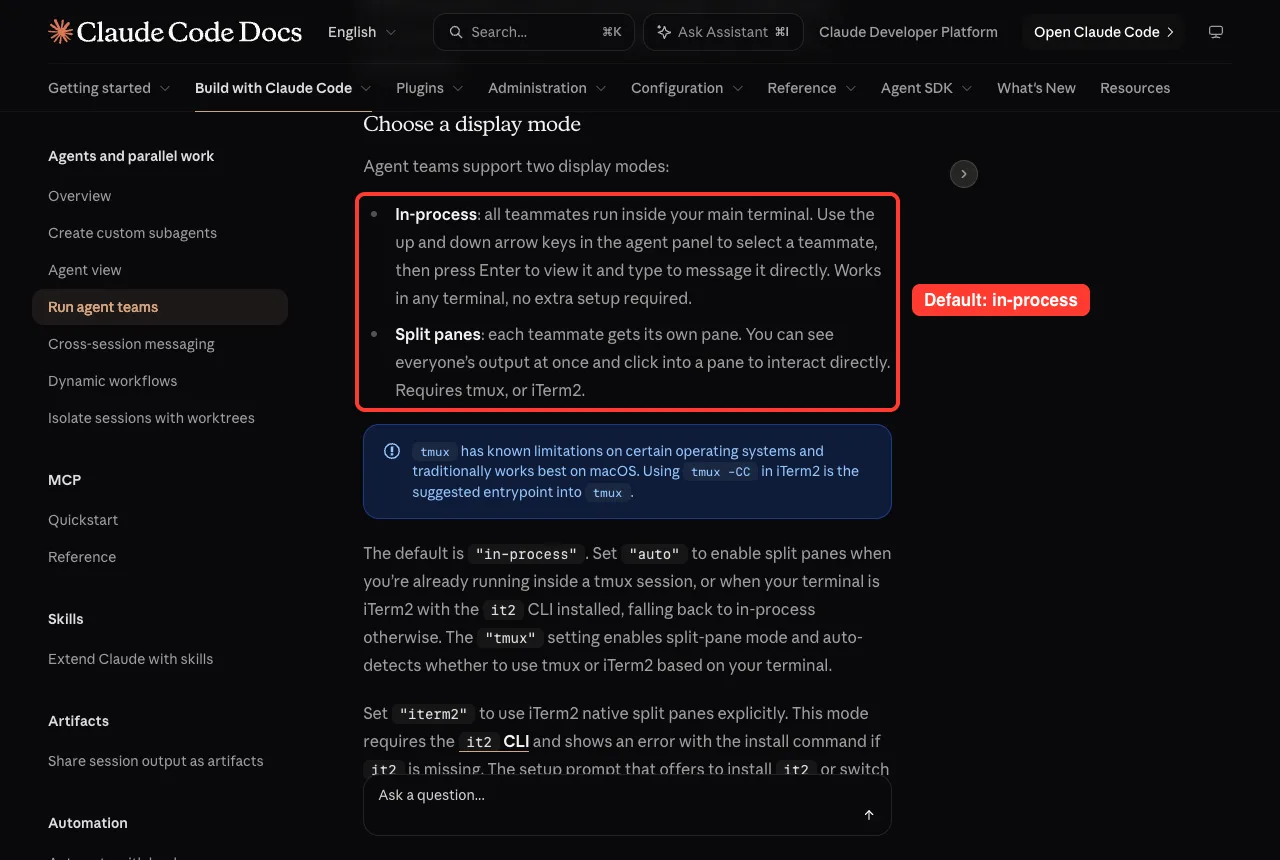Expand the Build with Claude Code menu
The width and height of the screenshot is (1280, 860).
(283, 88)
